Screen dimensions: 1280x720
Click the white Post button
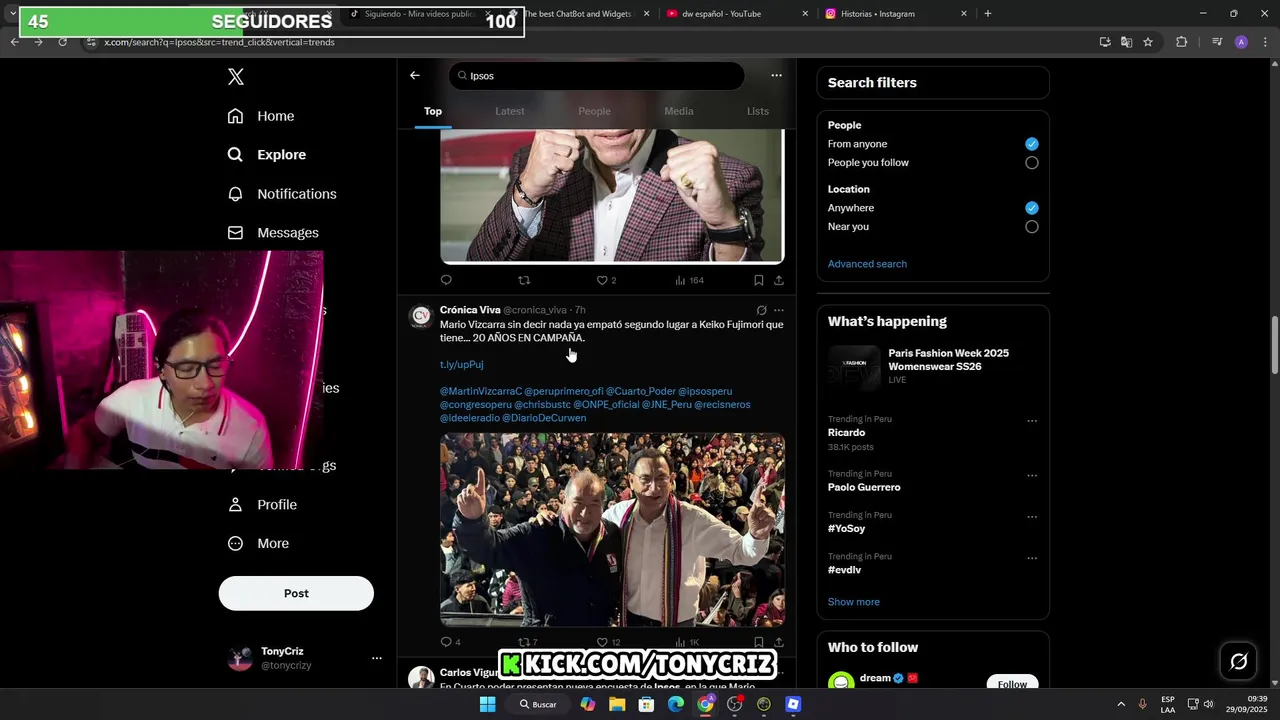(x=296, y=593)
